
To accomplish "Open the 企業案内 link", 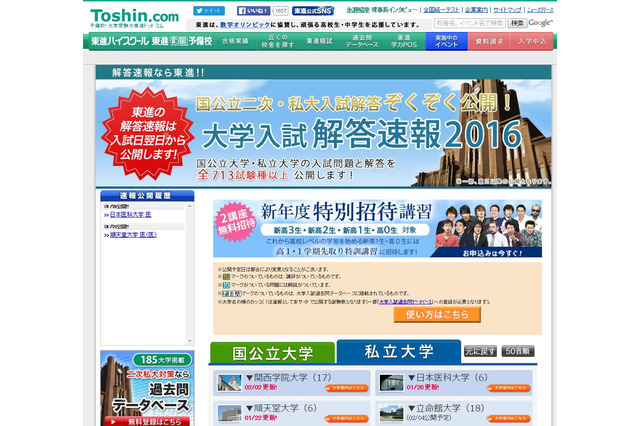I will 476,9.
